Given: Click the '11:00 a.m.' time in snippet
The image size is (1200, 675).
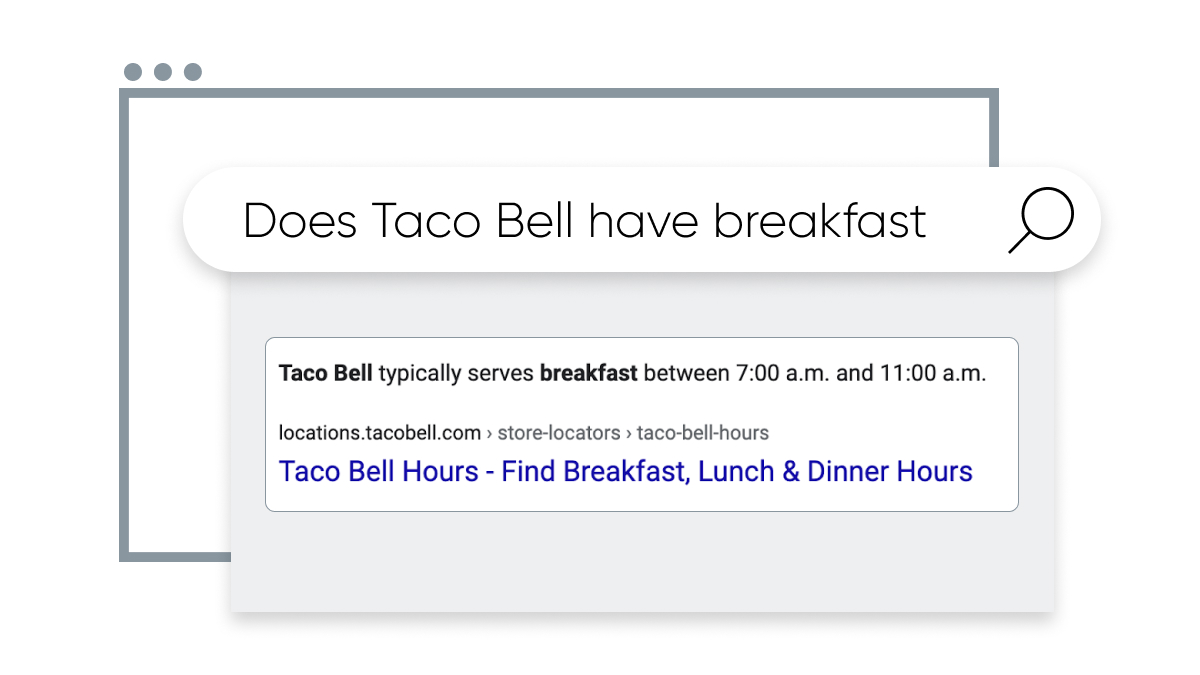Looking at the screenshot, I should (x=933, y=374).
